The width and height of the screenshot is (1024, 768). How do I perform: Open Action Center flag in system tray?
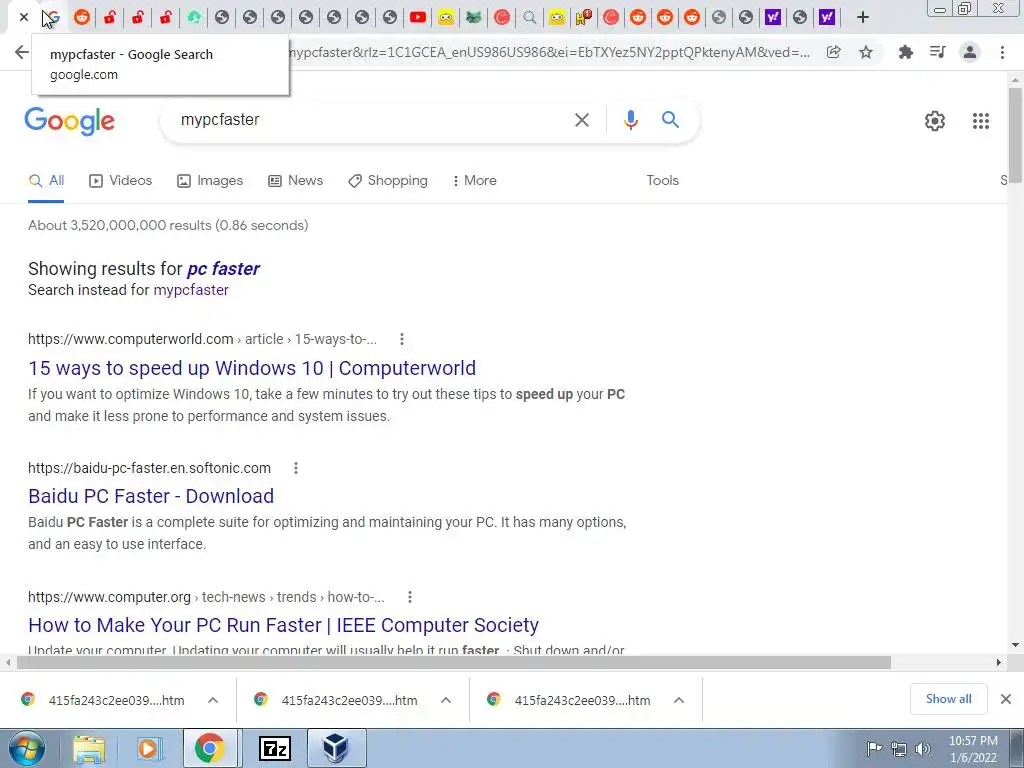coord(873,748)
